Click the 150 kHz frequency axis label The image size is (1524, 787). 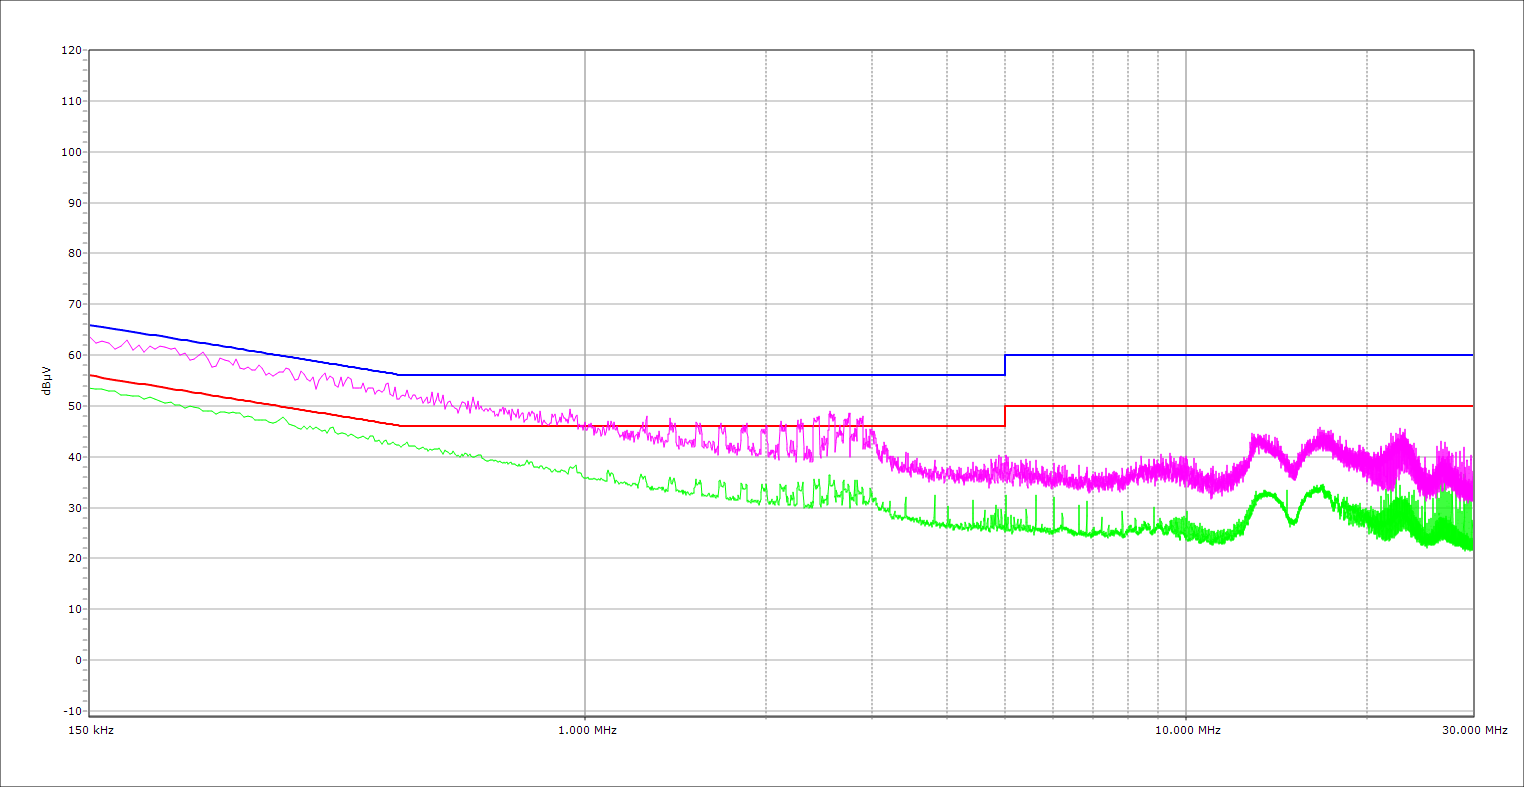(90, 730)
